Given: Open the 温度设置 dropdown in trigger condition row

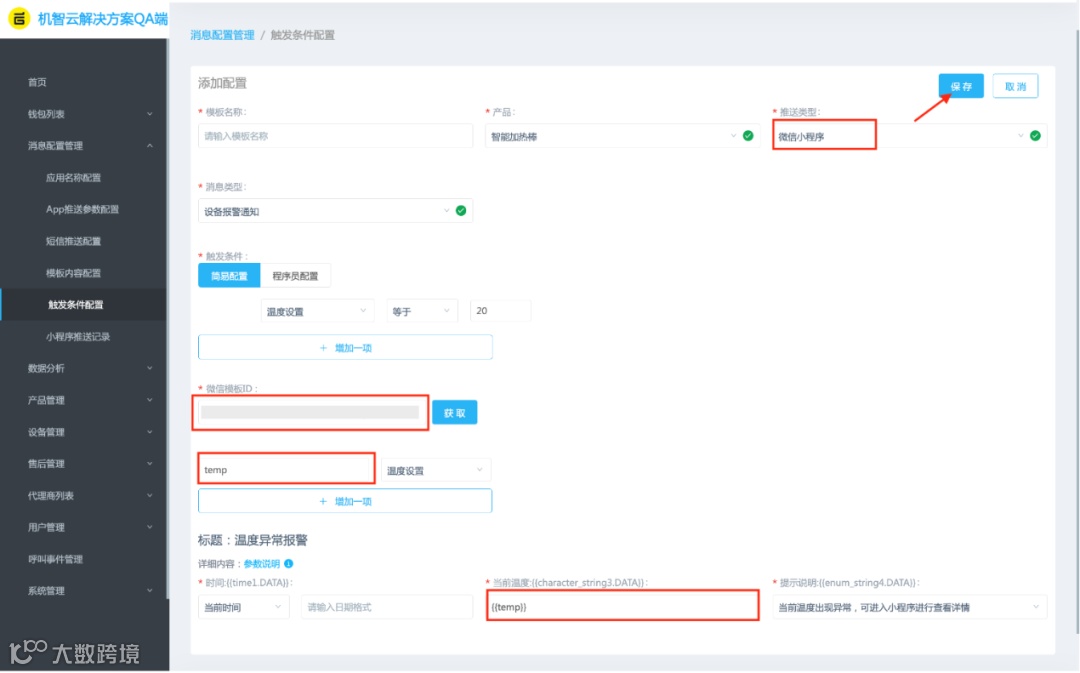Looking at the screenshot, I should point(318,311).
